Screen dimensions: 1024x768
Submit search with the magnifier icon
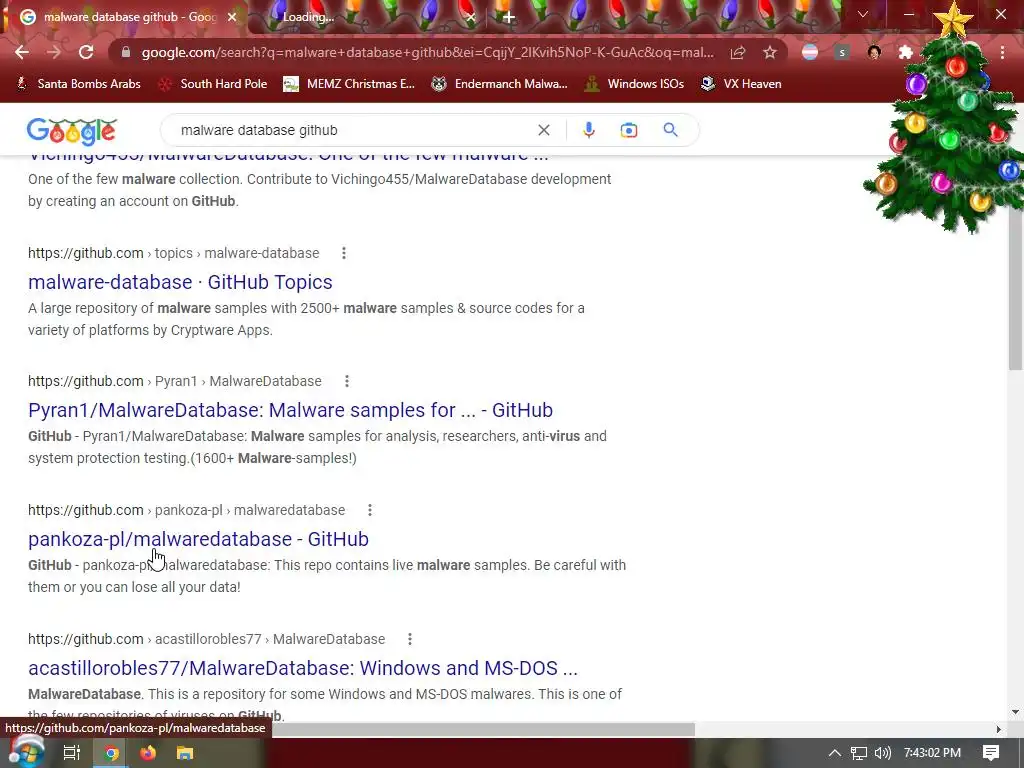point(670,130)
